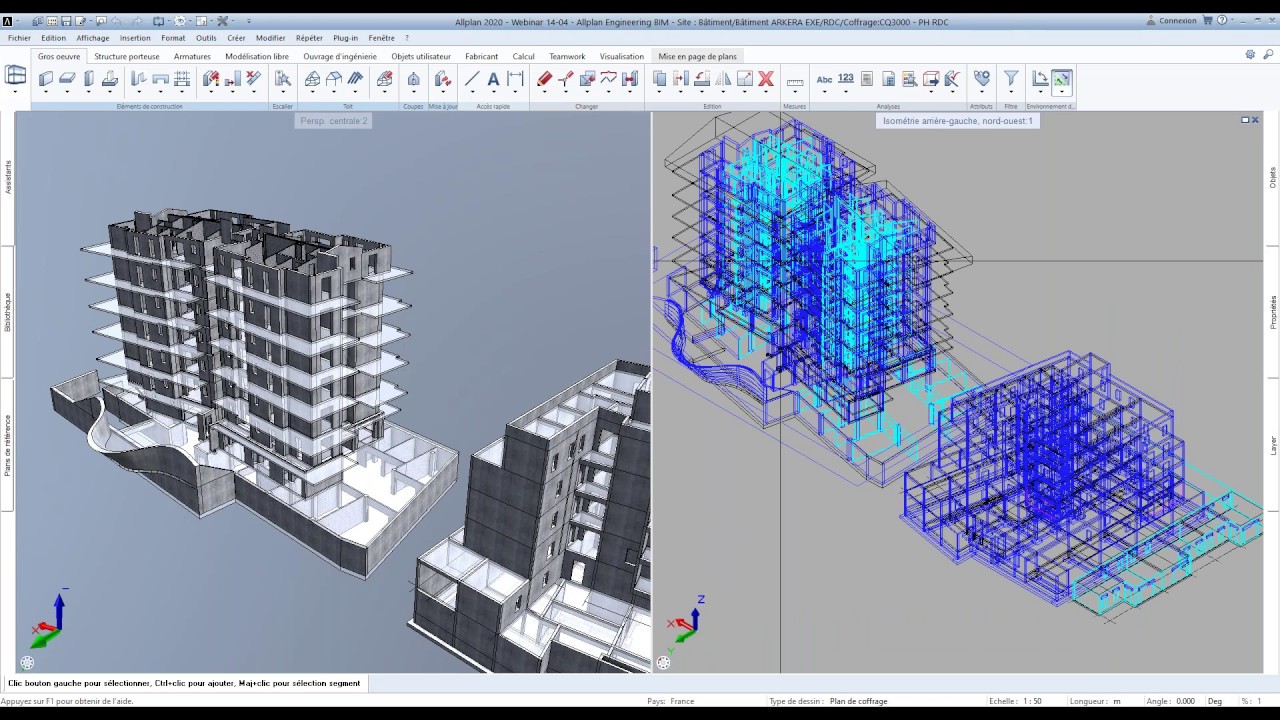This screenshot has height=720, width=1280.
Task: Click the Plan de coffrage drawing type field
Action: (x=858, y=701)
